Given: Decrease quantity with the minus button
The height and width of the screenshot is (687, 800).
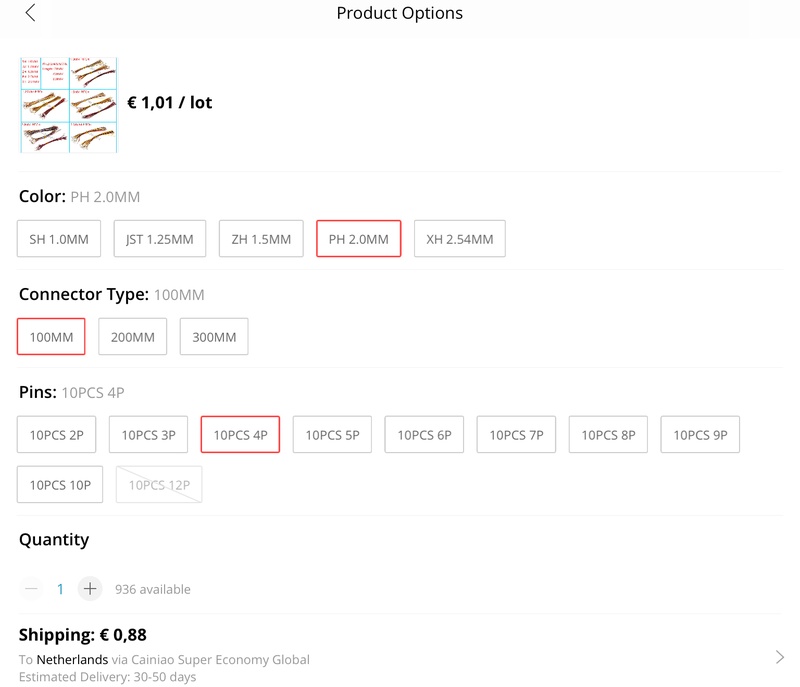Looking at the screenshot, I should pyautogui.click(x=31, y=589).
